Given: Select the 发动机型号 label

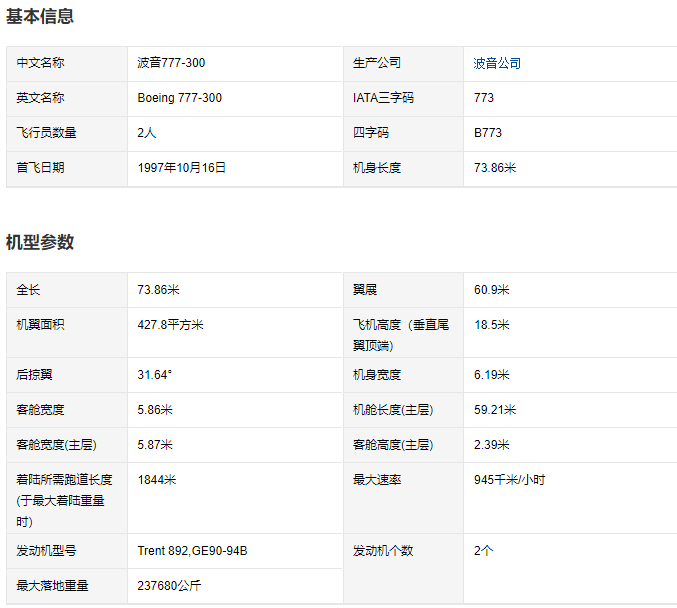Looking at the screenshot, I should pyautogui.click(x=46, y=551).
